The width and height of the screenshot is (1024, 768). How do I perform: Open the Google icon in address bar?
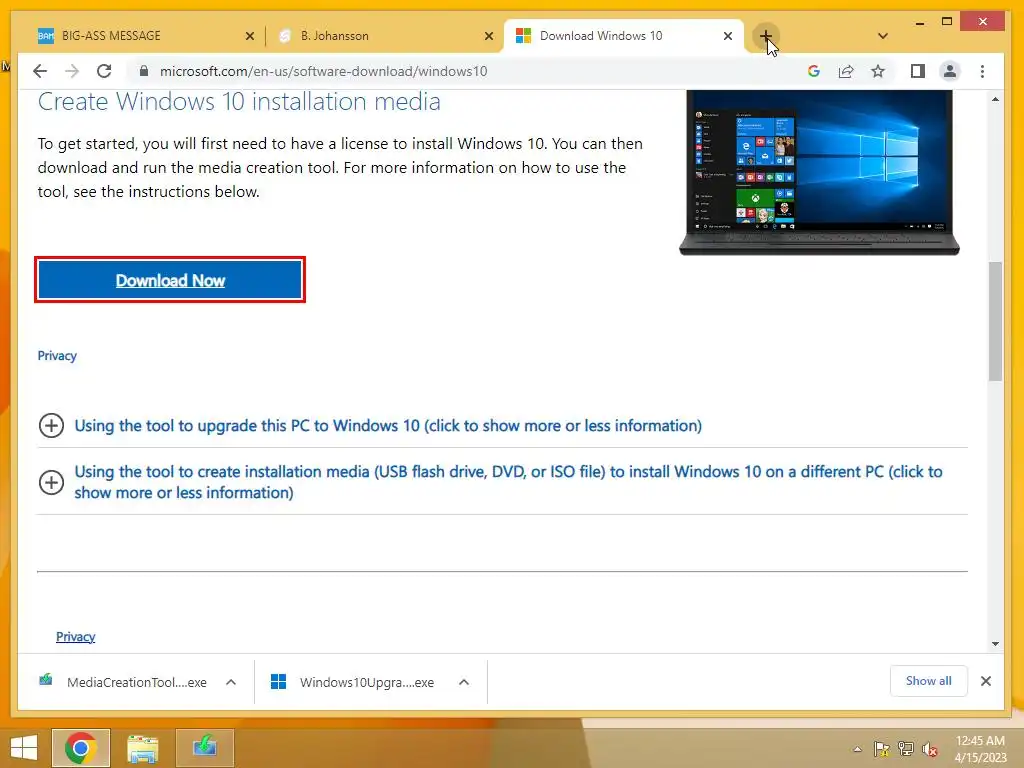click(814, 71)
